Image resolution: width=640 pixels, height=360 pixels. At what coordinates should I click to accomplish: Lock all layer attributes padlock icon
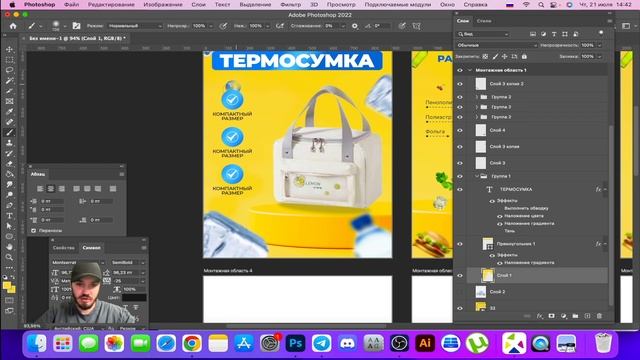pos(524,57)
